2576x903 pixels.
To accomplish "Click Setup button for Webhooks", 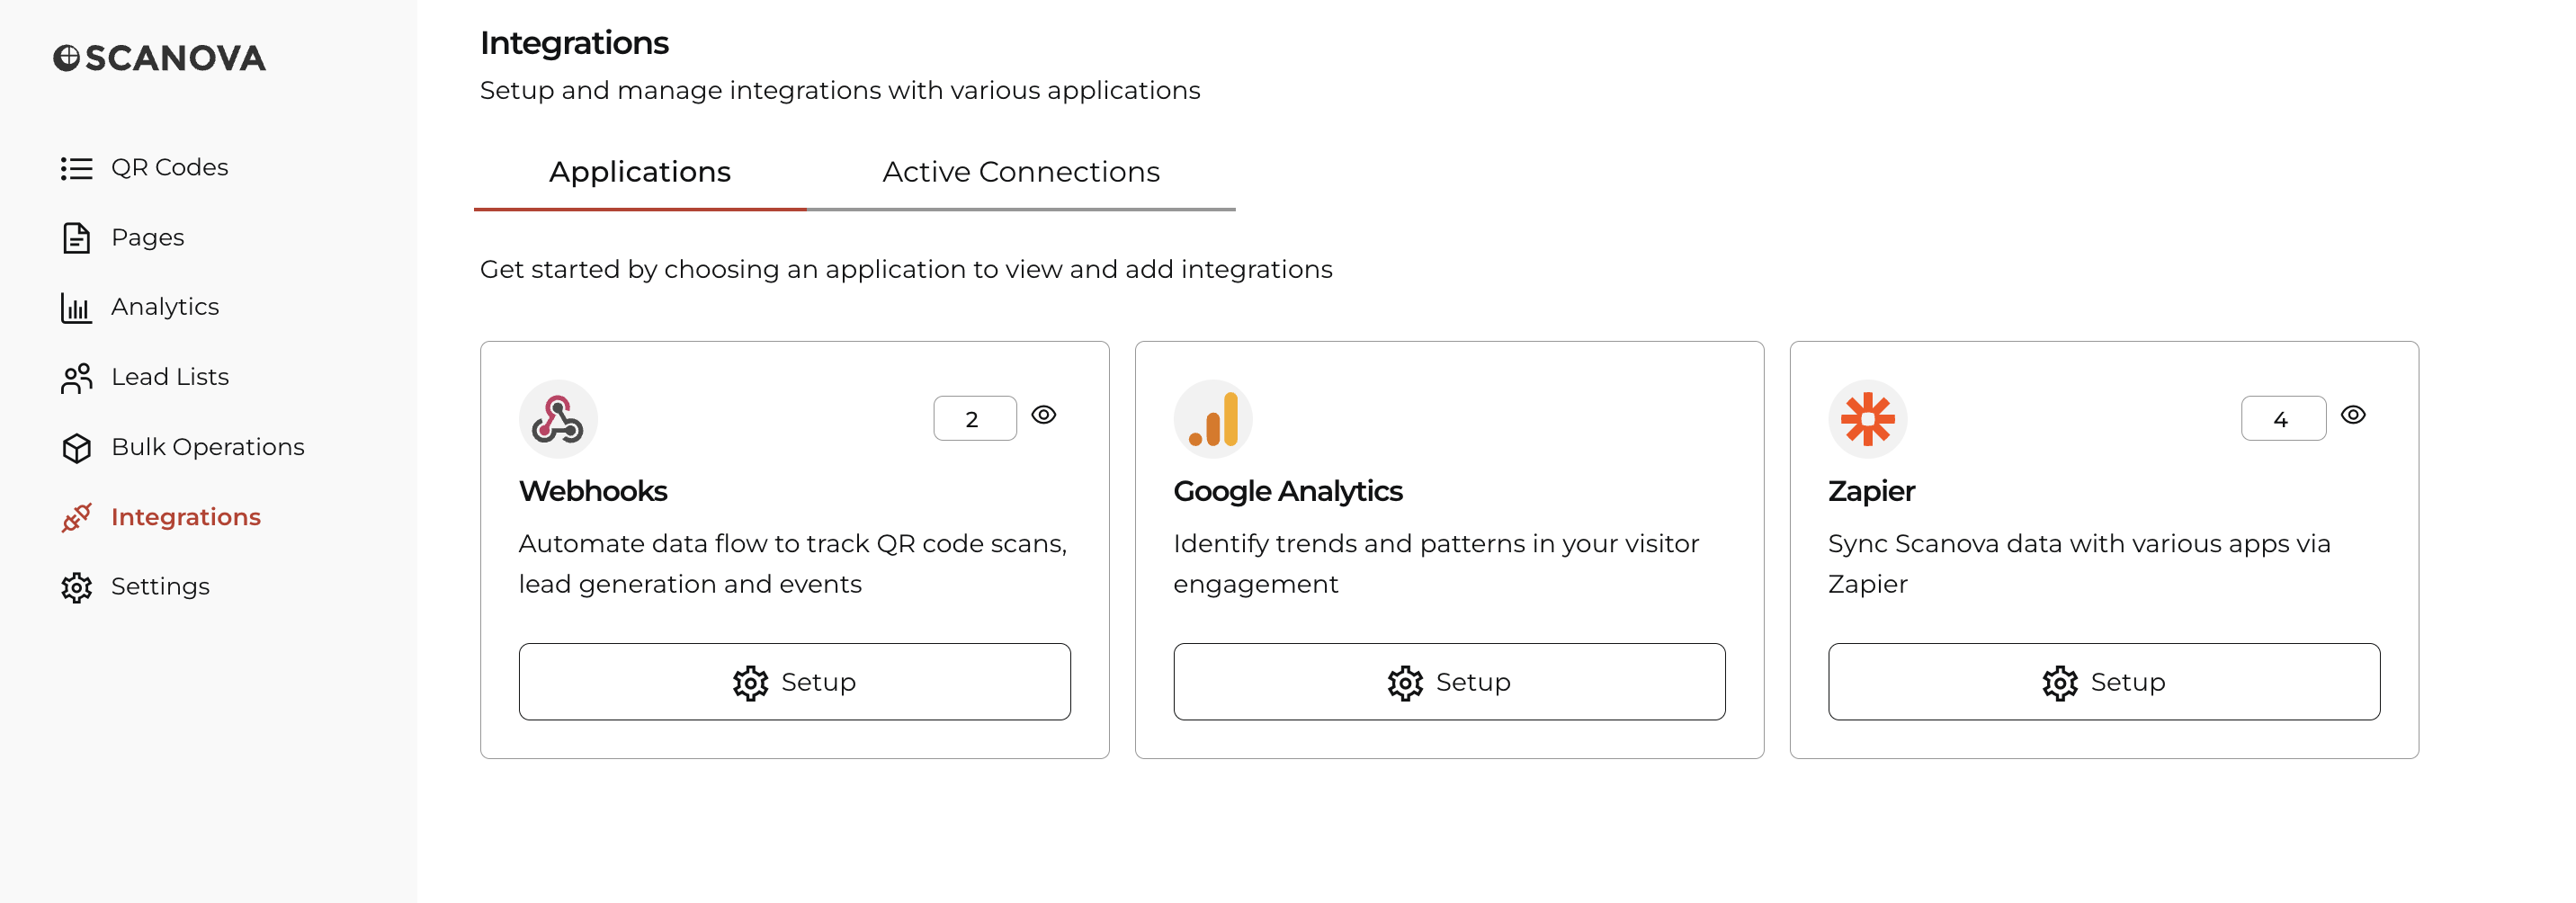I will pos(795,682).
